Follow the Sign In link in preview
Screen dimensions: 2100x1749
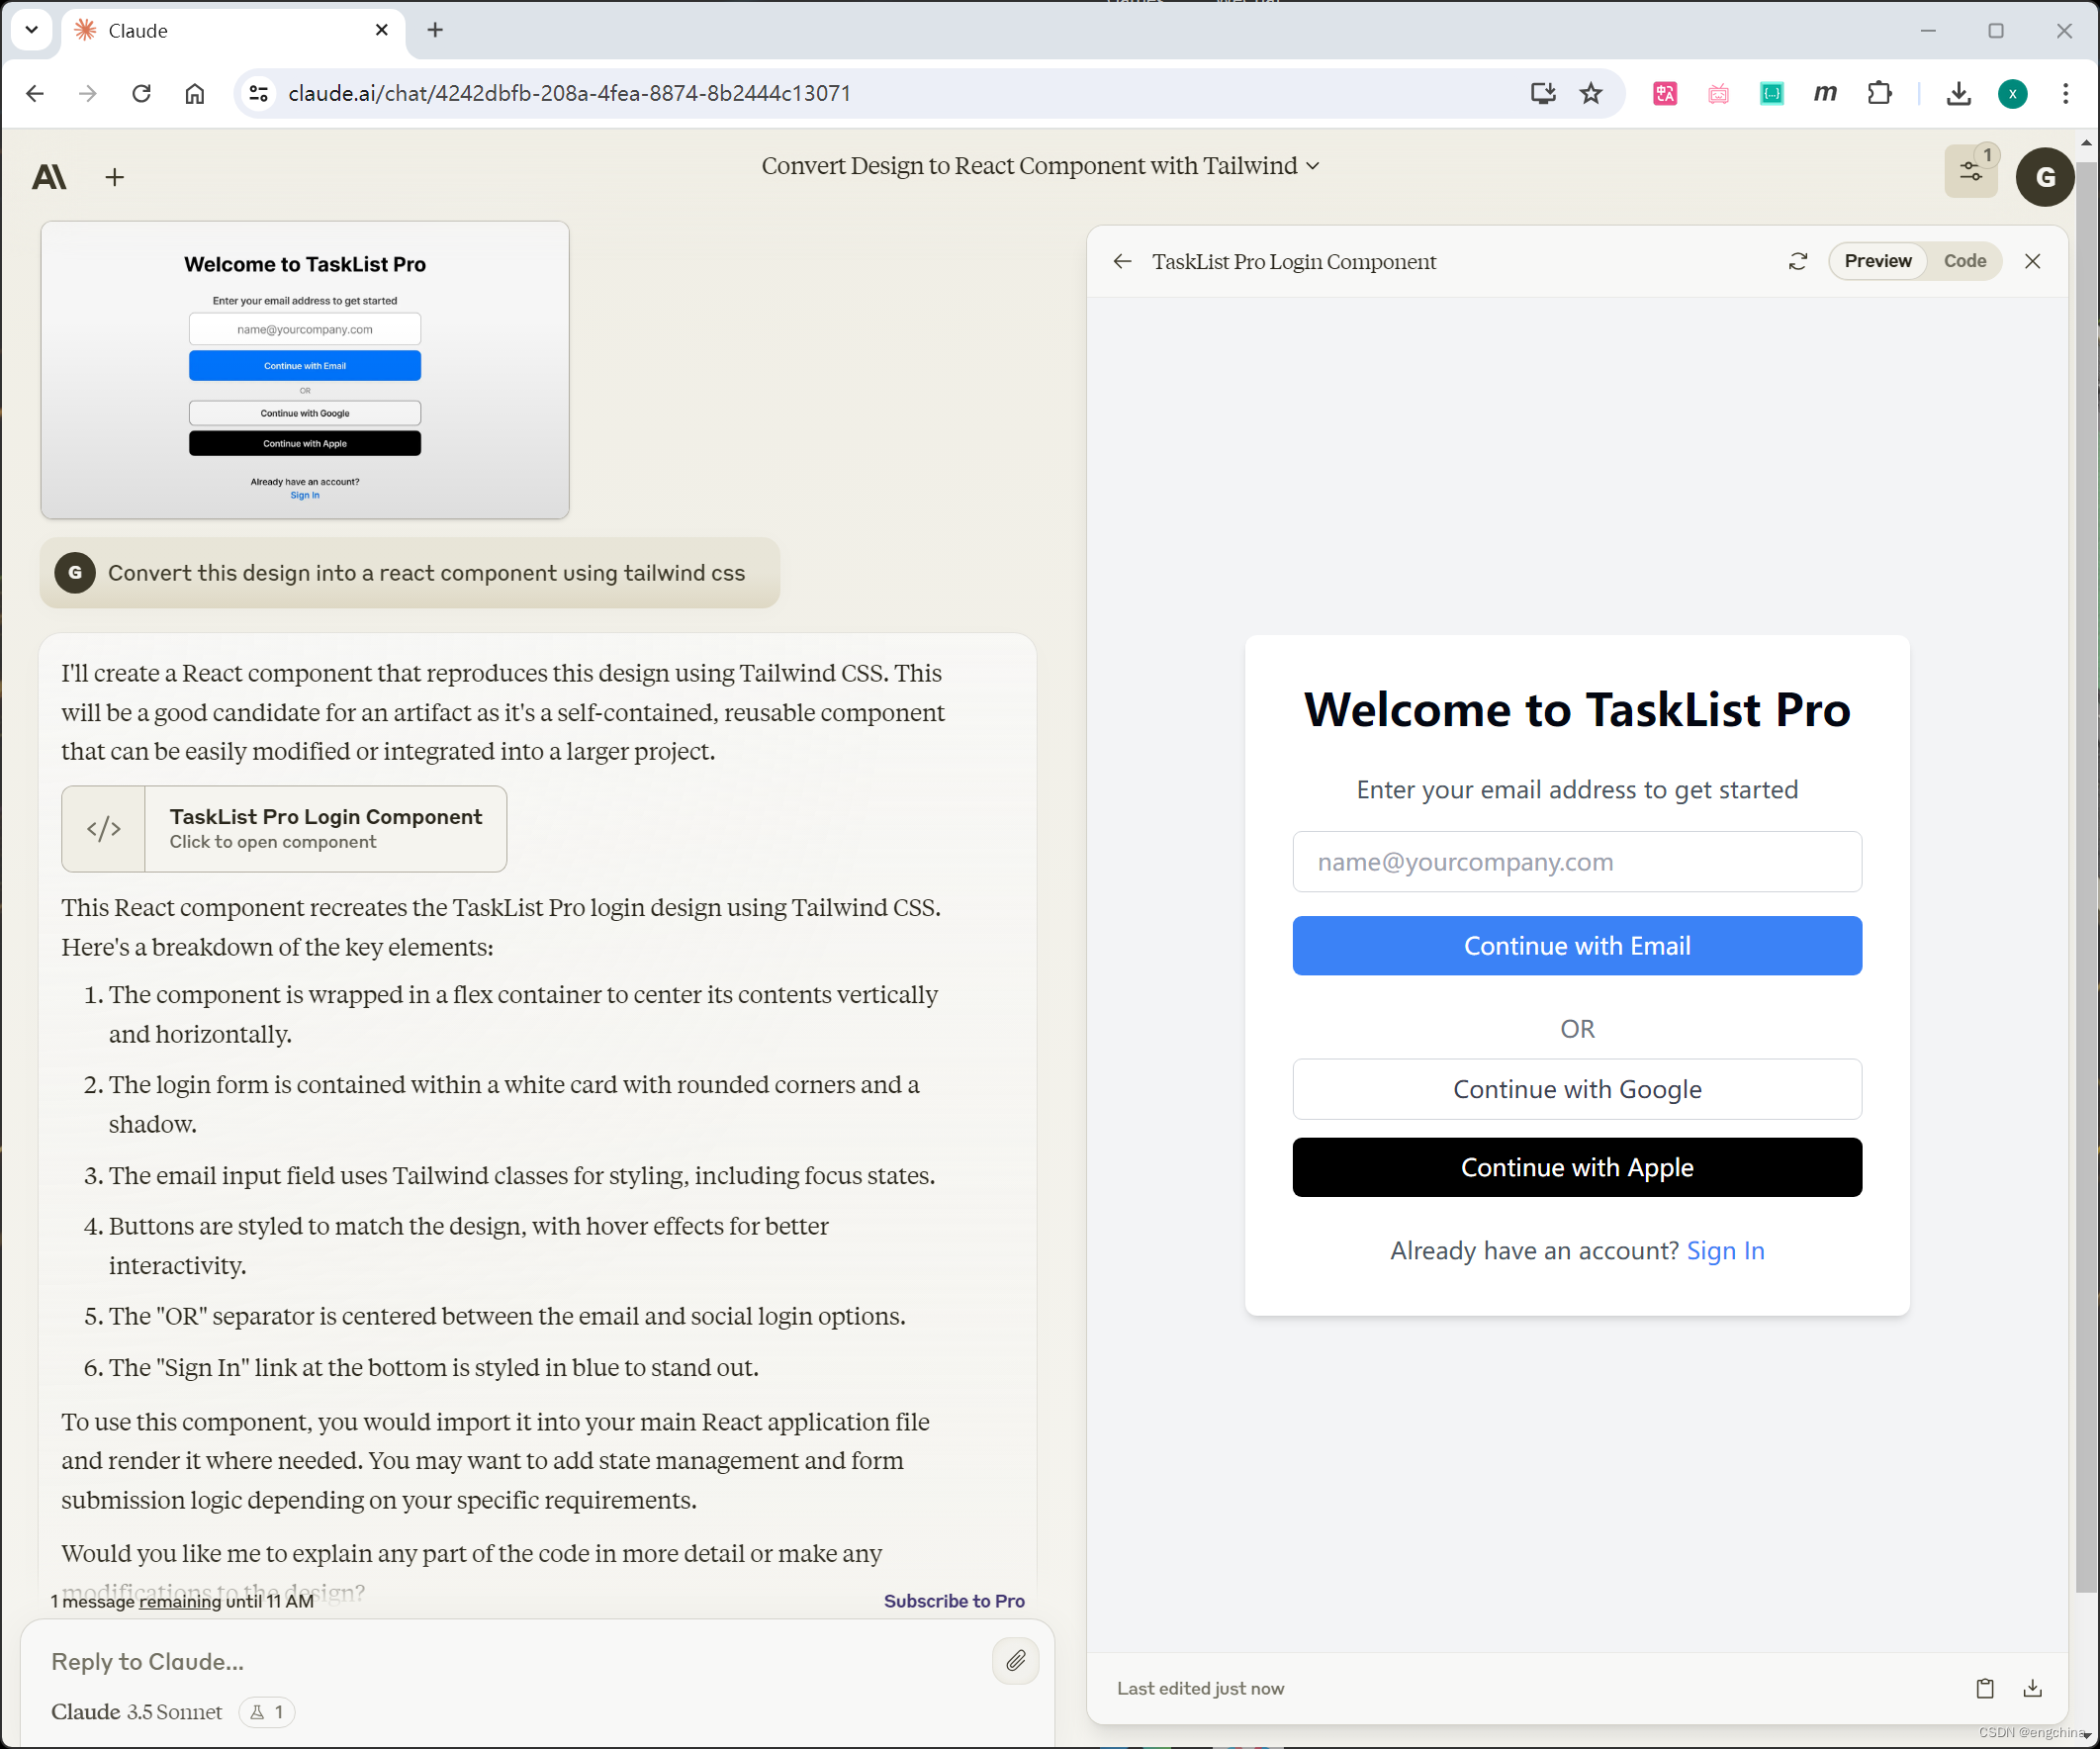click(x=1725, y=1250)
